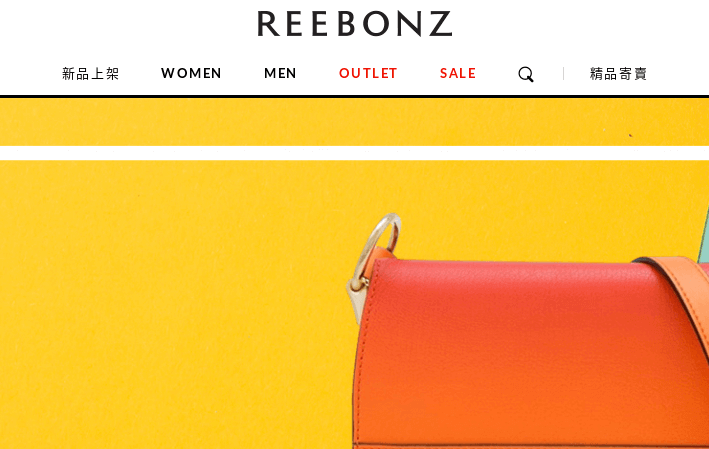Open search with the magnifier icon
Screen dimensions: 709x449
click(x=526, y=74)
